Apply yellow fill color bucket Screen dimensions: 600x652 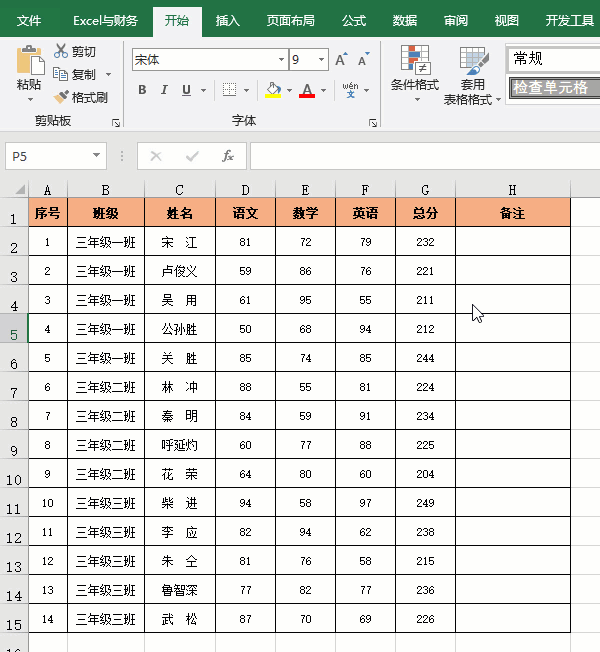click(273, 90)
